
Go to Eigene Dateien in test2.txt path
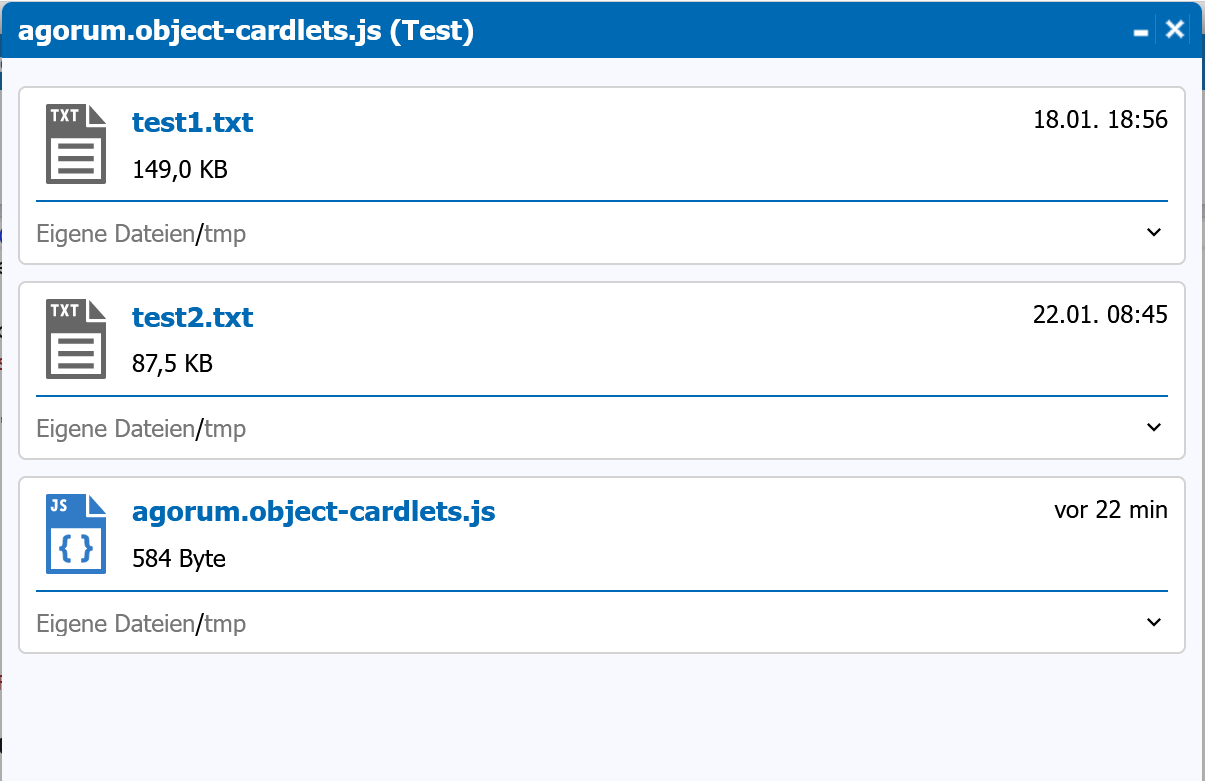(115, 429)
